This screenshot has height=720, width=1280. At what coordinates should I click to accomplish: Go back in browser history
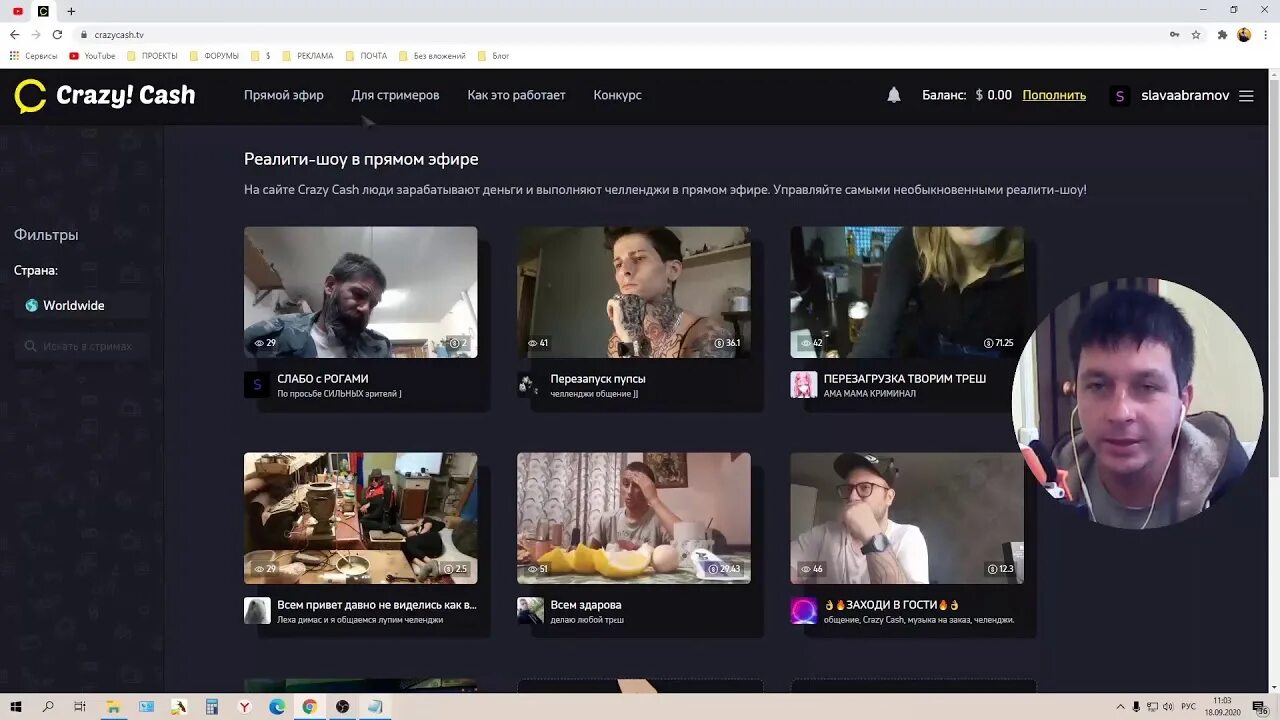pos(14,34)
